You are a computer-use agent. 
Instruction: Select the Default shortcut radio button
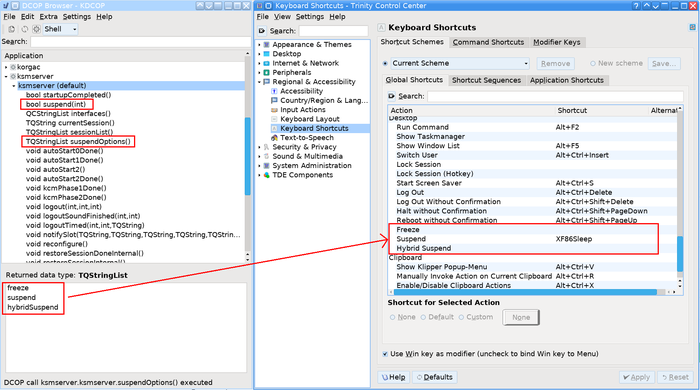click(x=423, y=317)
